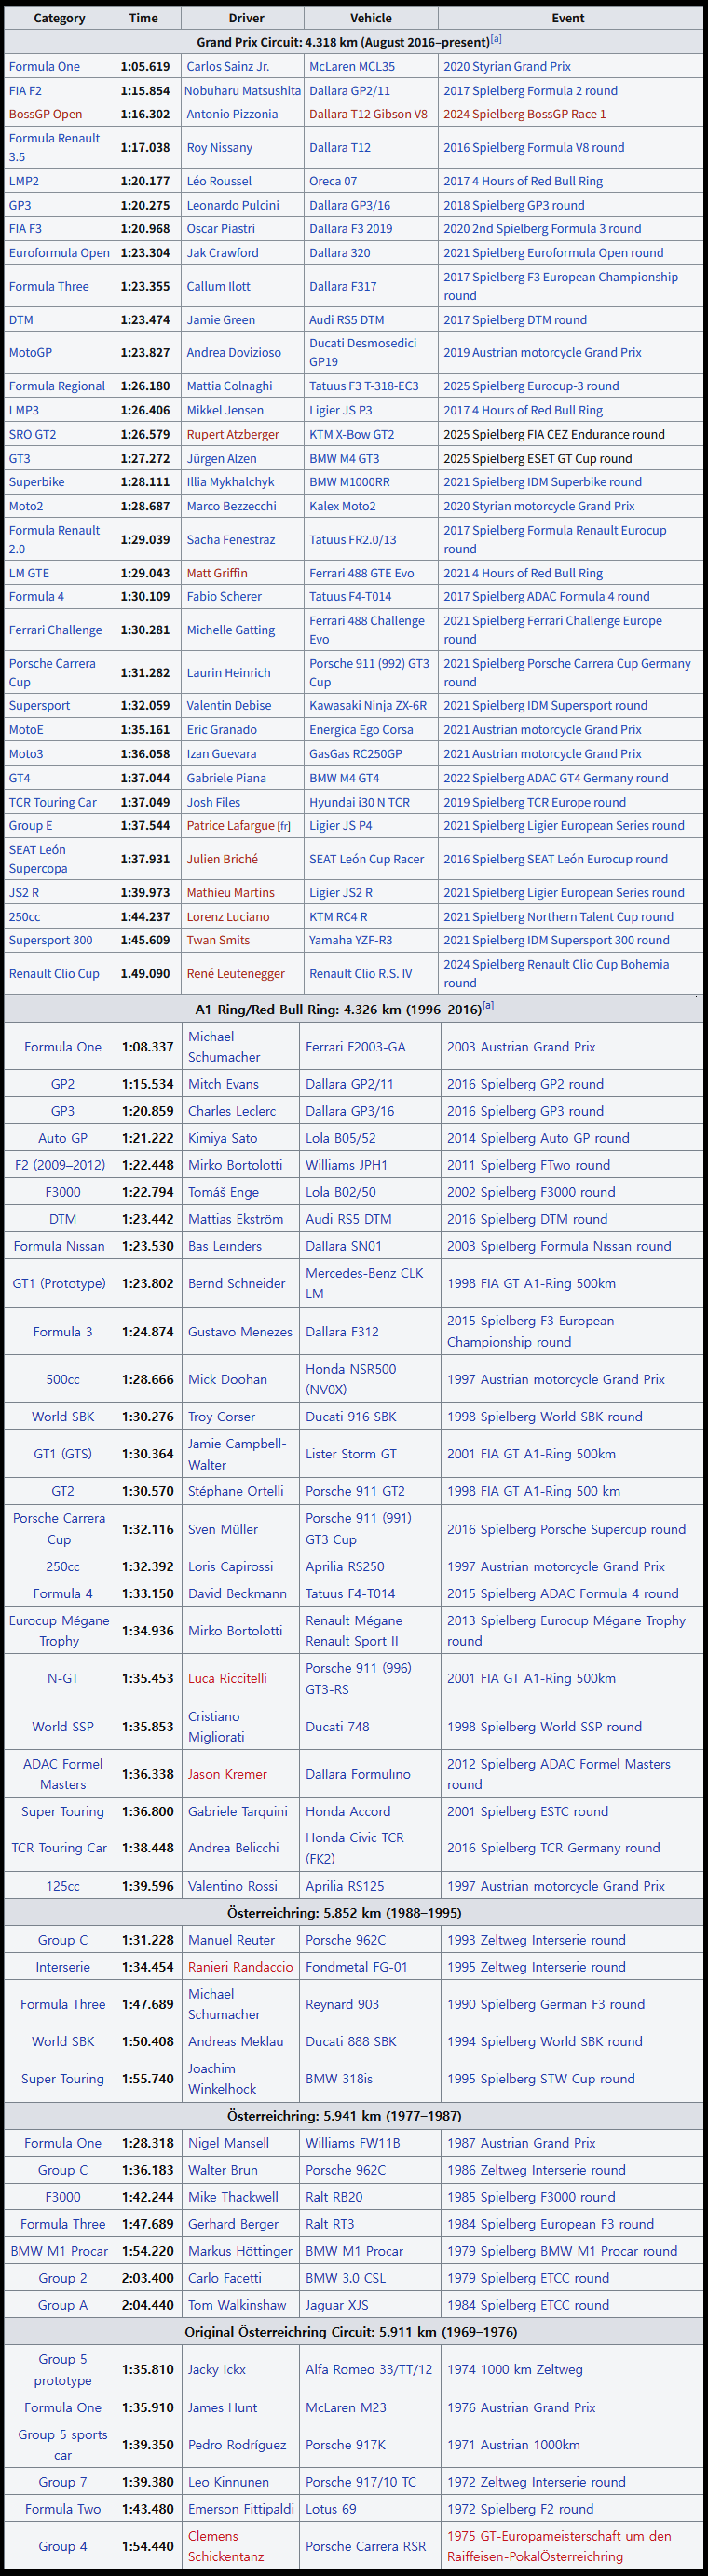This screenshot has width=708, height=2576.
Task: Click the Williams JPH1 vehicle link
Action: (x=347, y=1166)
